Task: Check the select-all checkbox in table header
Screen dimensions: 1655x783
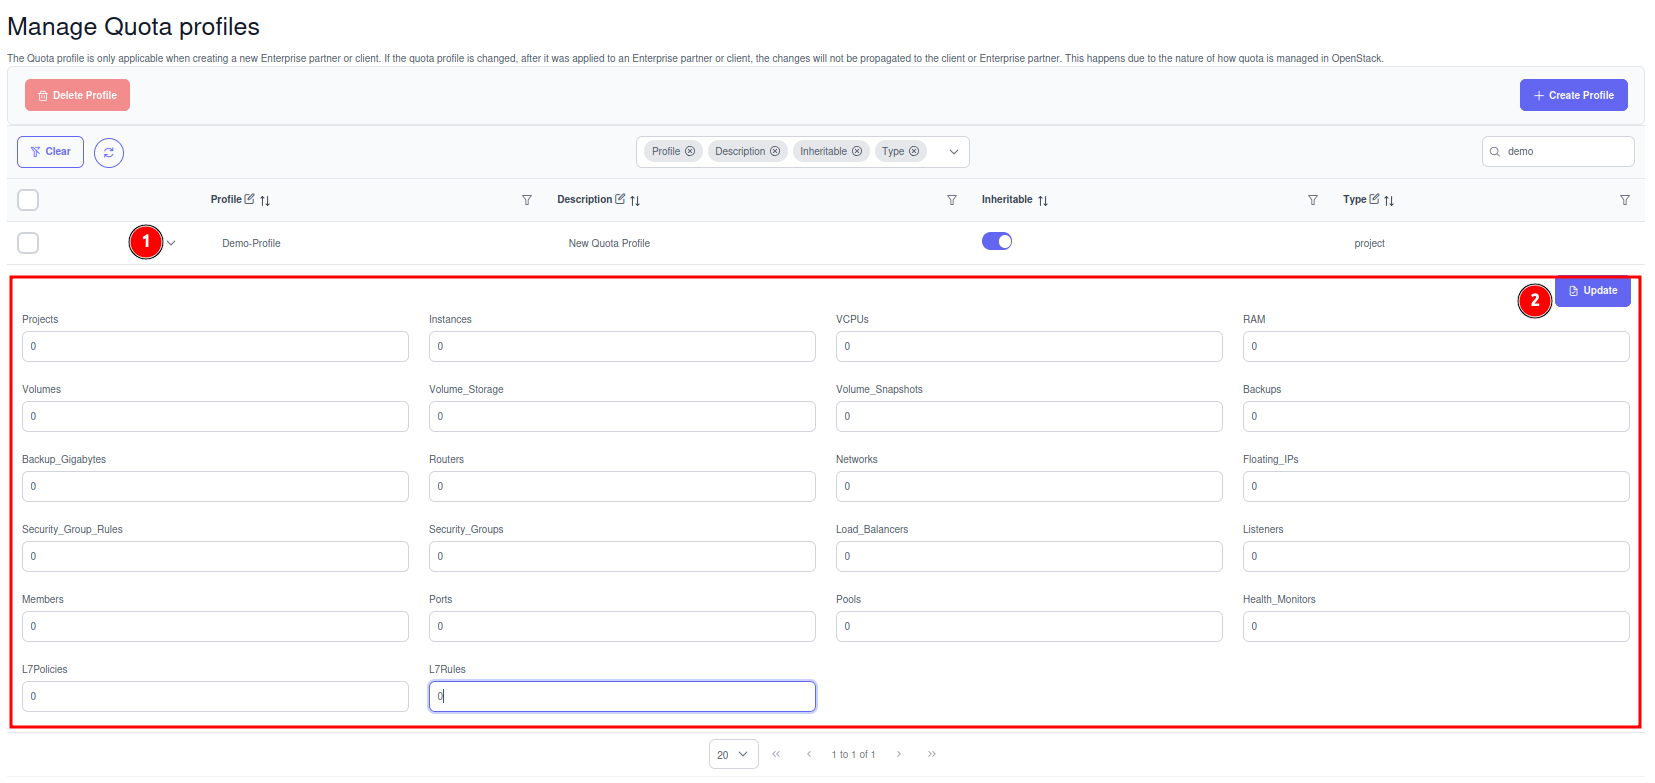Action: [28, 200]
